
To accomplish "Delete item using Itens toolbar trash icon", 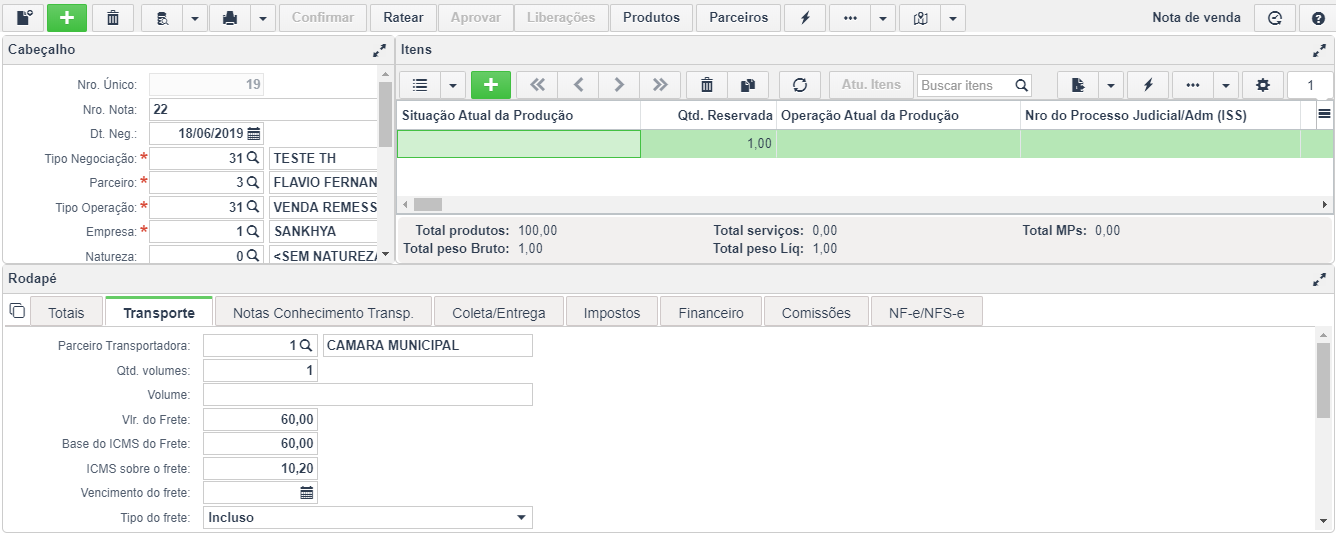I will click(x=707, y=85).
